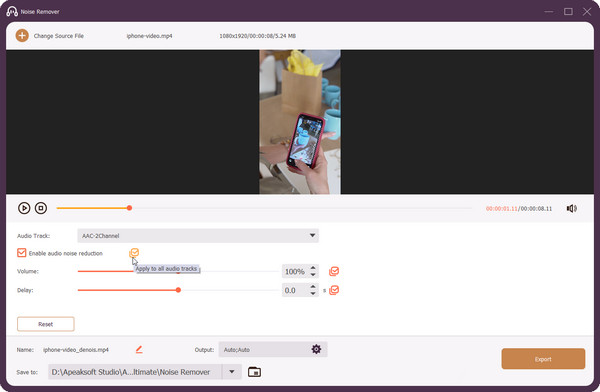Mute the speaker volume icon
The height and width of the screenshot is (392, 600).
pos(572,208)
